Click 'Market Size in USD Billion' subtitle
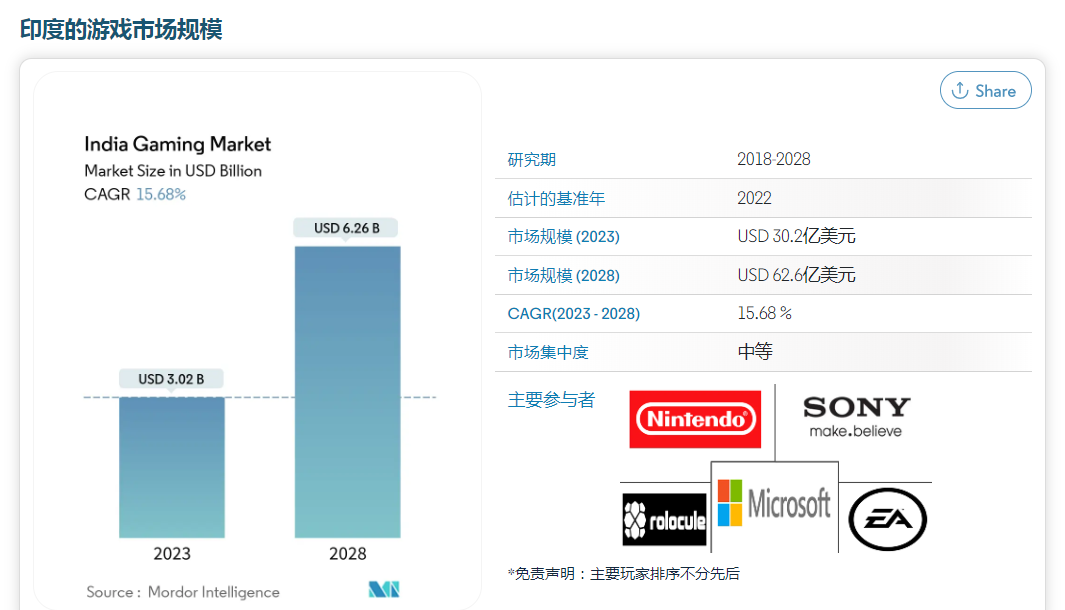Viewport: 1065px width, 610px height. coord(173,171)
